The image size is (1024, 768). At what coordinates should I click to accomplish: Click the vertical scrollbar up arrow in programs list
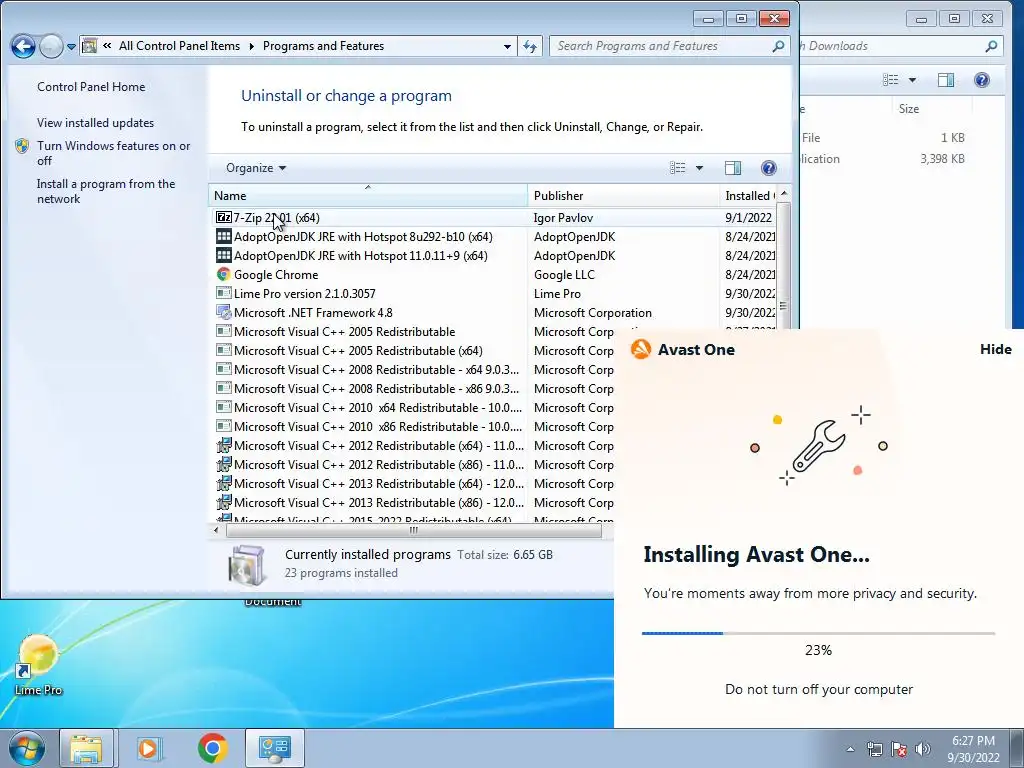tap(784, 194)
